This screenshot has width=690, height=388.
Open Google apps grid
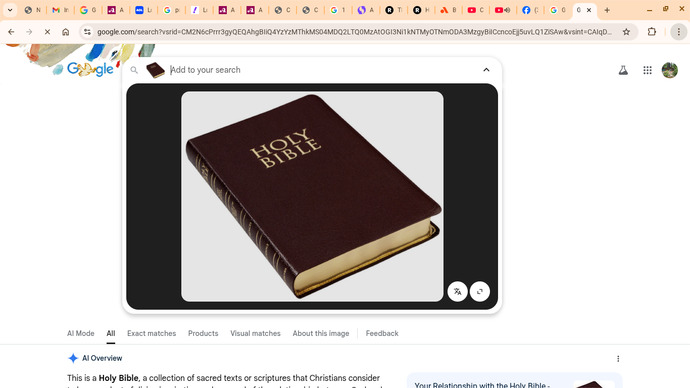647,70
